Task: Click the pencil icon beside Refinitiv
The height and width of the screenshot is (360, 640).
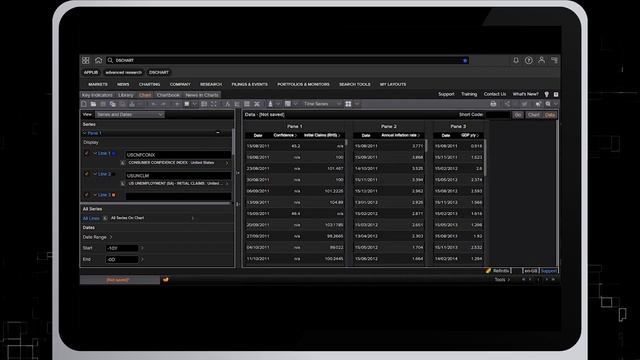Action: click(488, 271)
